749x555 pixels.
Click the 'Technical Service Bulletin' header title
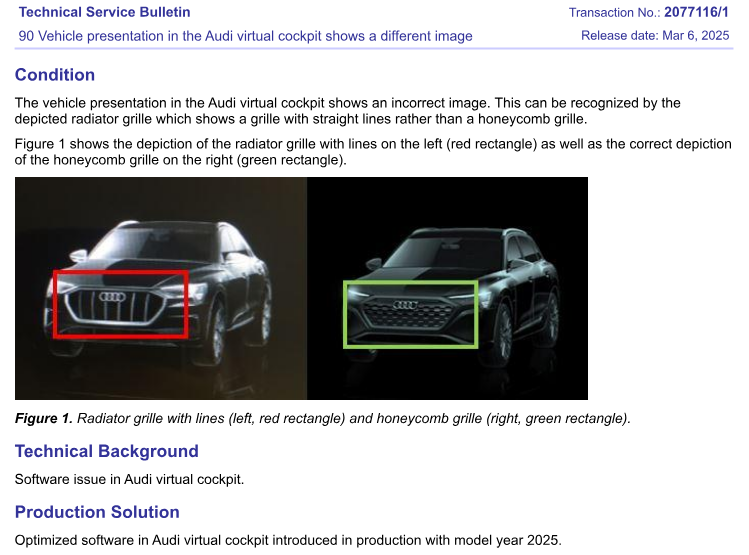pos(105,12)
